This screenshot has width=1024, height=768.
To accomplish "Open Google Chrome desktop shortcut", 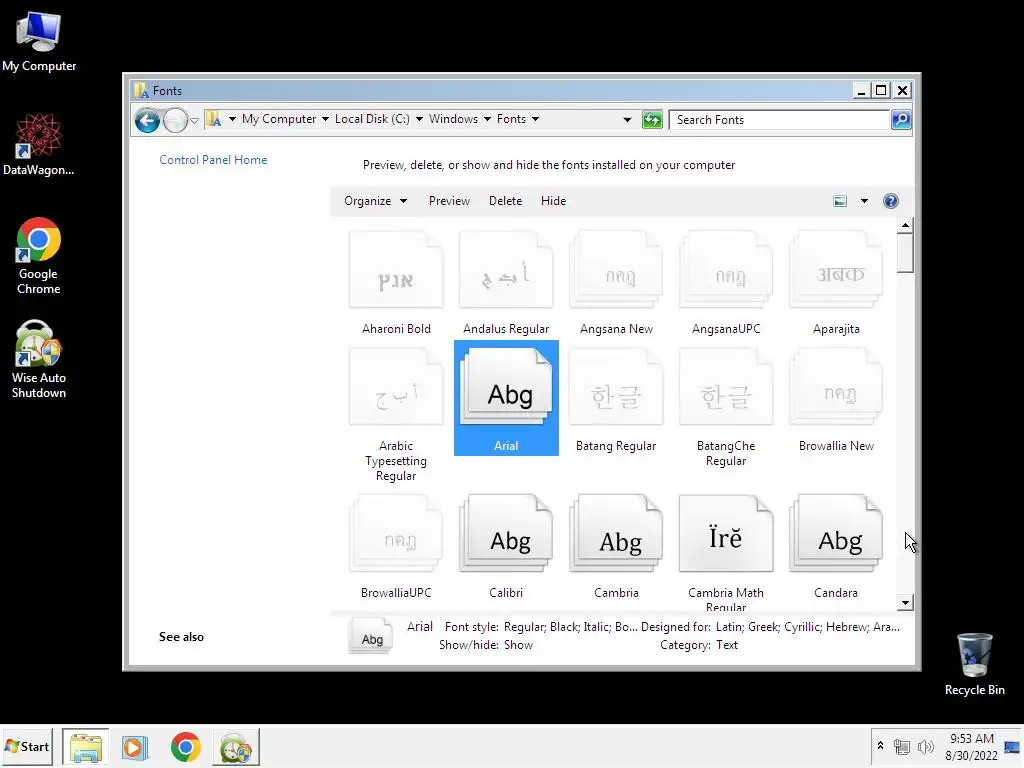I will [x=39, y=256].
